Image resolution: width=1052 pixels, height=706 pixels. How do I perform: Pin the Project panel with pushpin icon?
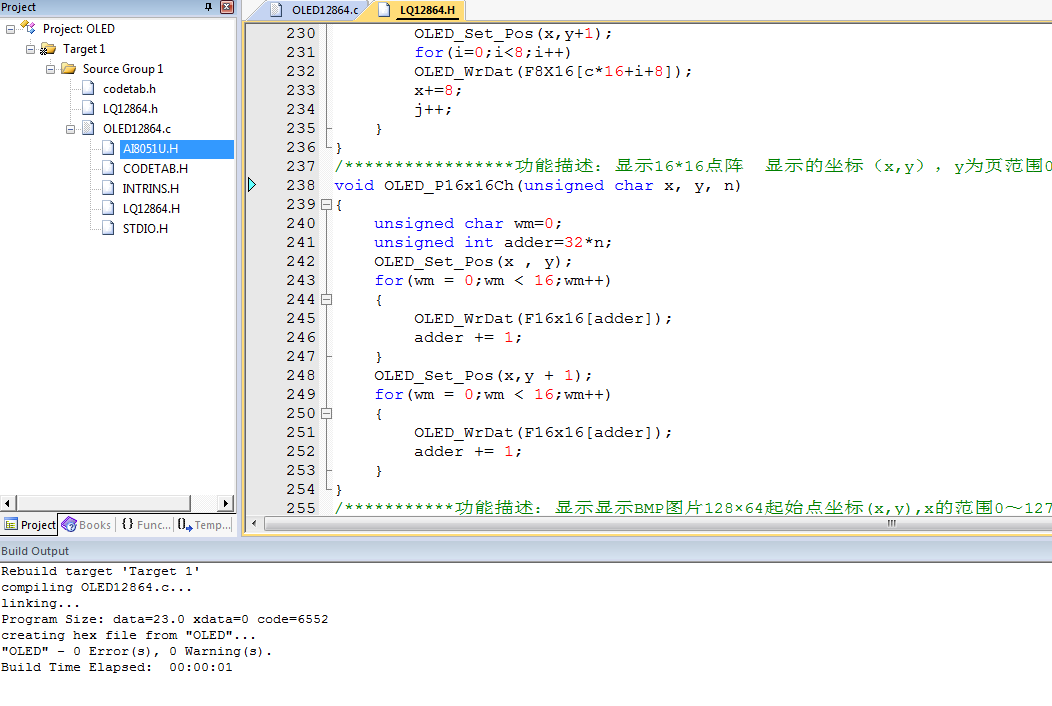[x=208, y=7]
